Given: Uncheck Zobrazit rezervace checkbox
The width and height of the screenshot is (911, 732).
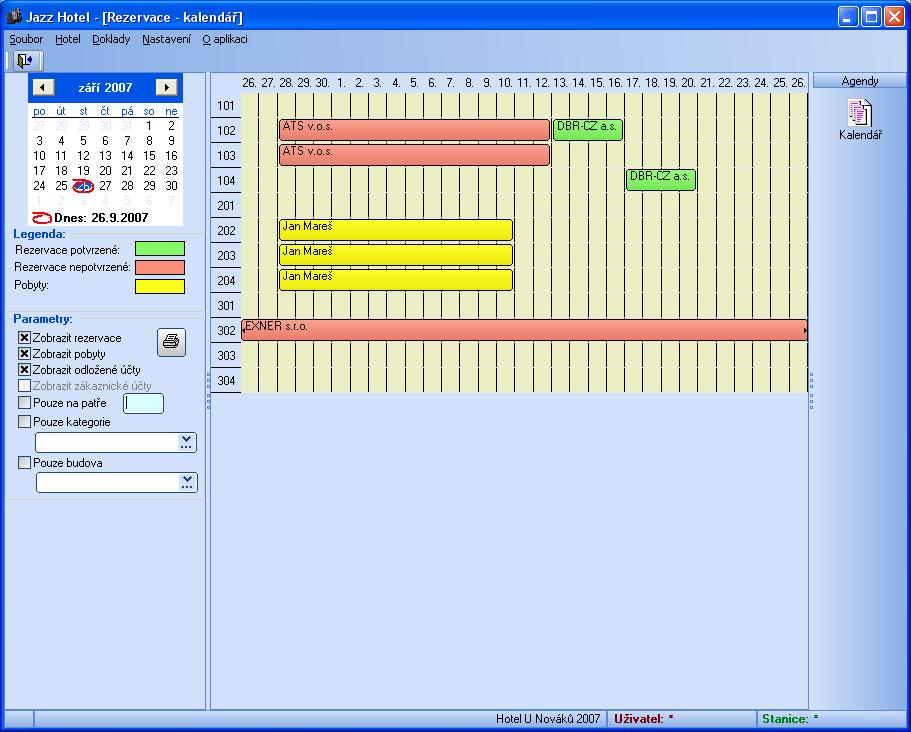Looking at the screenshot, I should coord(25,338).
